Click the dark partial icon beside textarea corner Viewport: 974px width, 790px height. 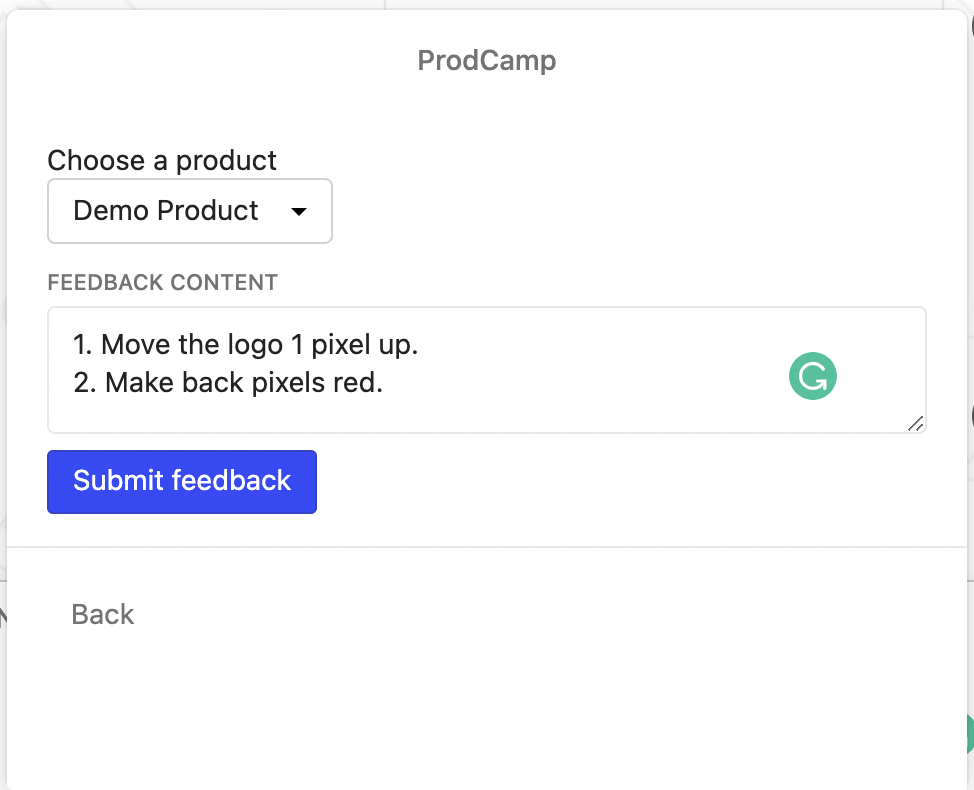click(971, 415)
